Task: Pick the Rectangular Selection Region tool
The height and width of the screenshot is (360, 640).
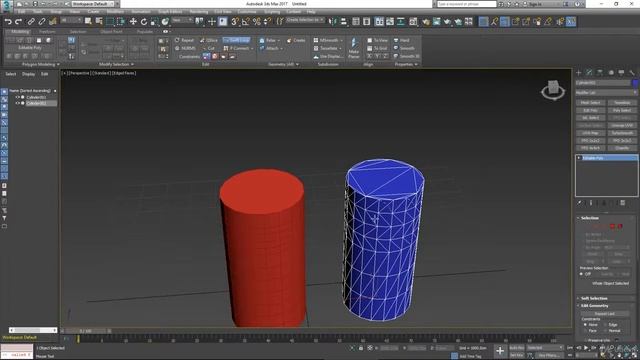Action: (110, 22)
